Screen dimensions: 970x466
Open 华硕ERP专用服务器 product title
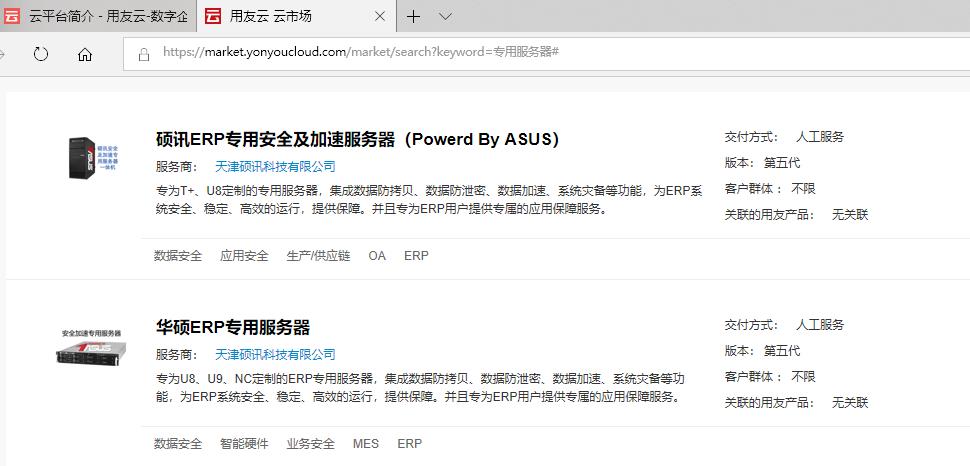point(233,327)
